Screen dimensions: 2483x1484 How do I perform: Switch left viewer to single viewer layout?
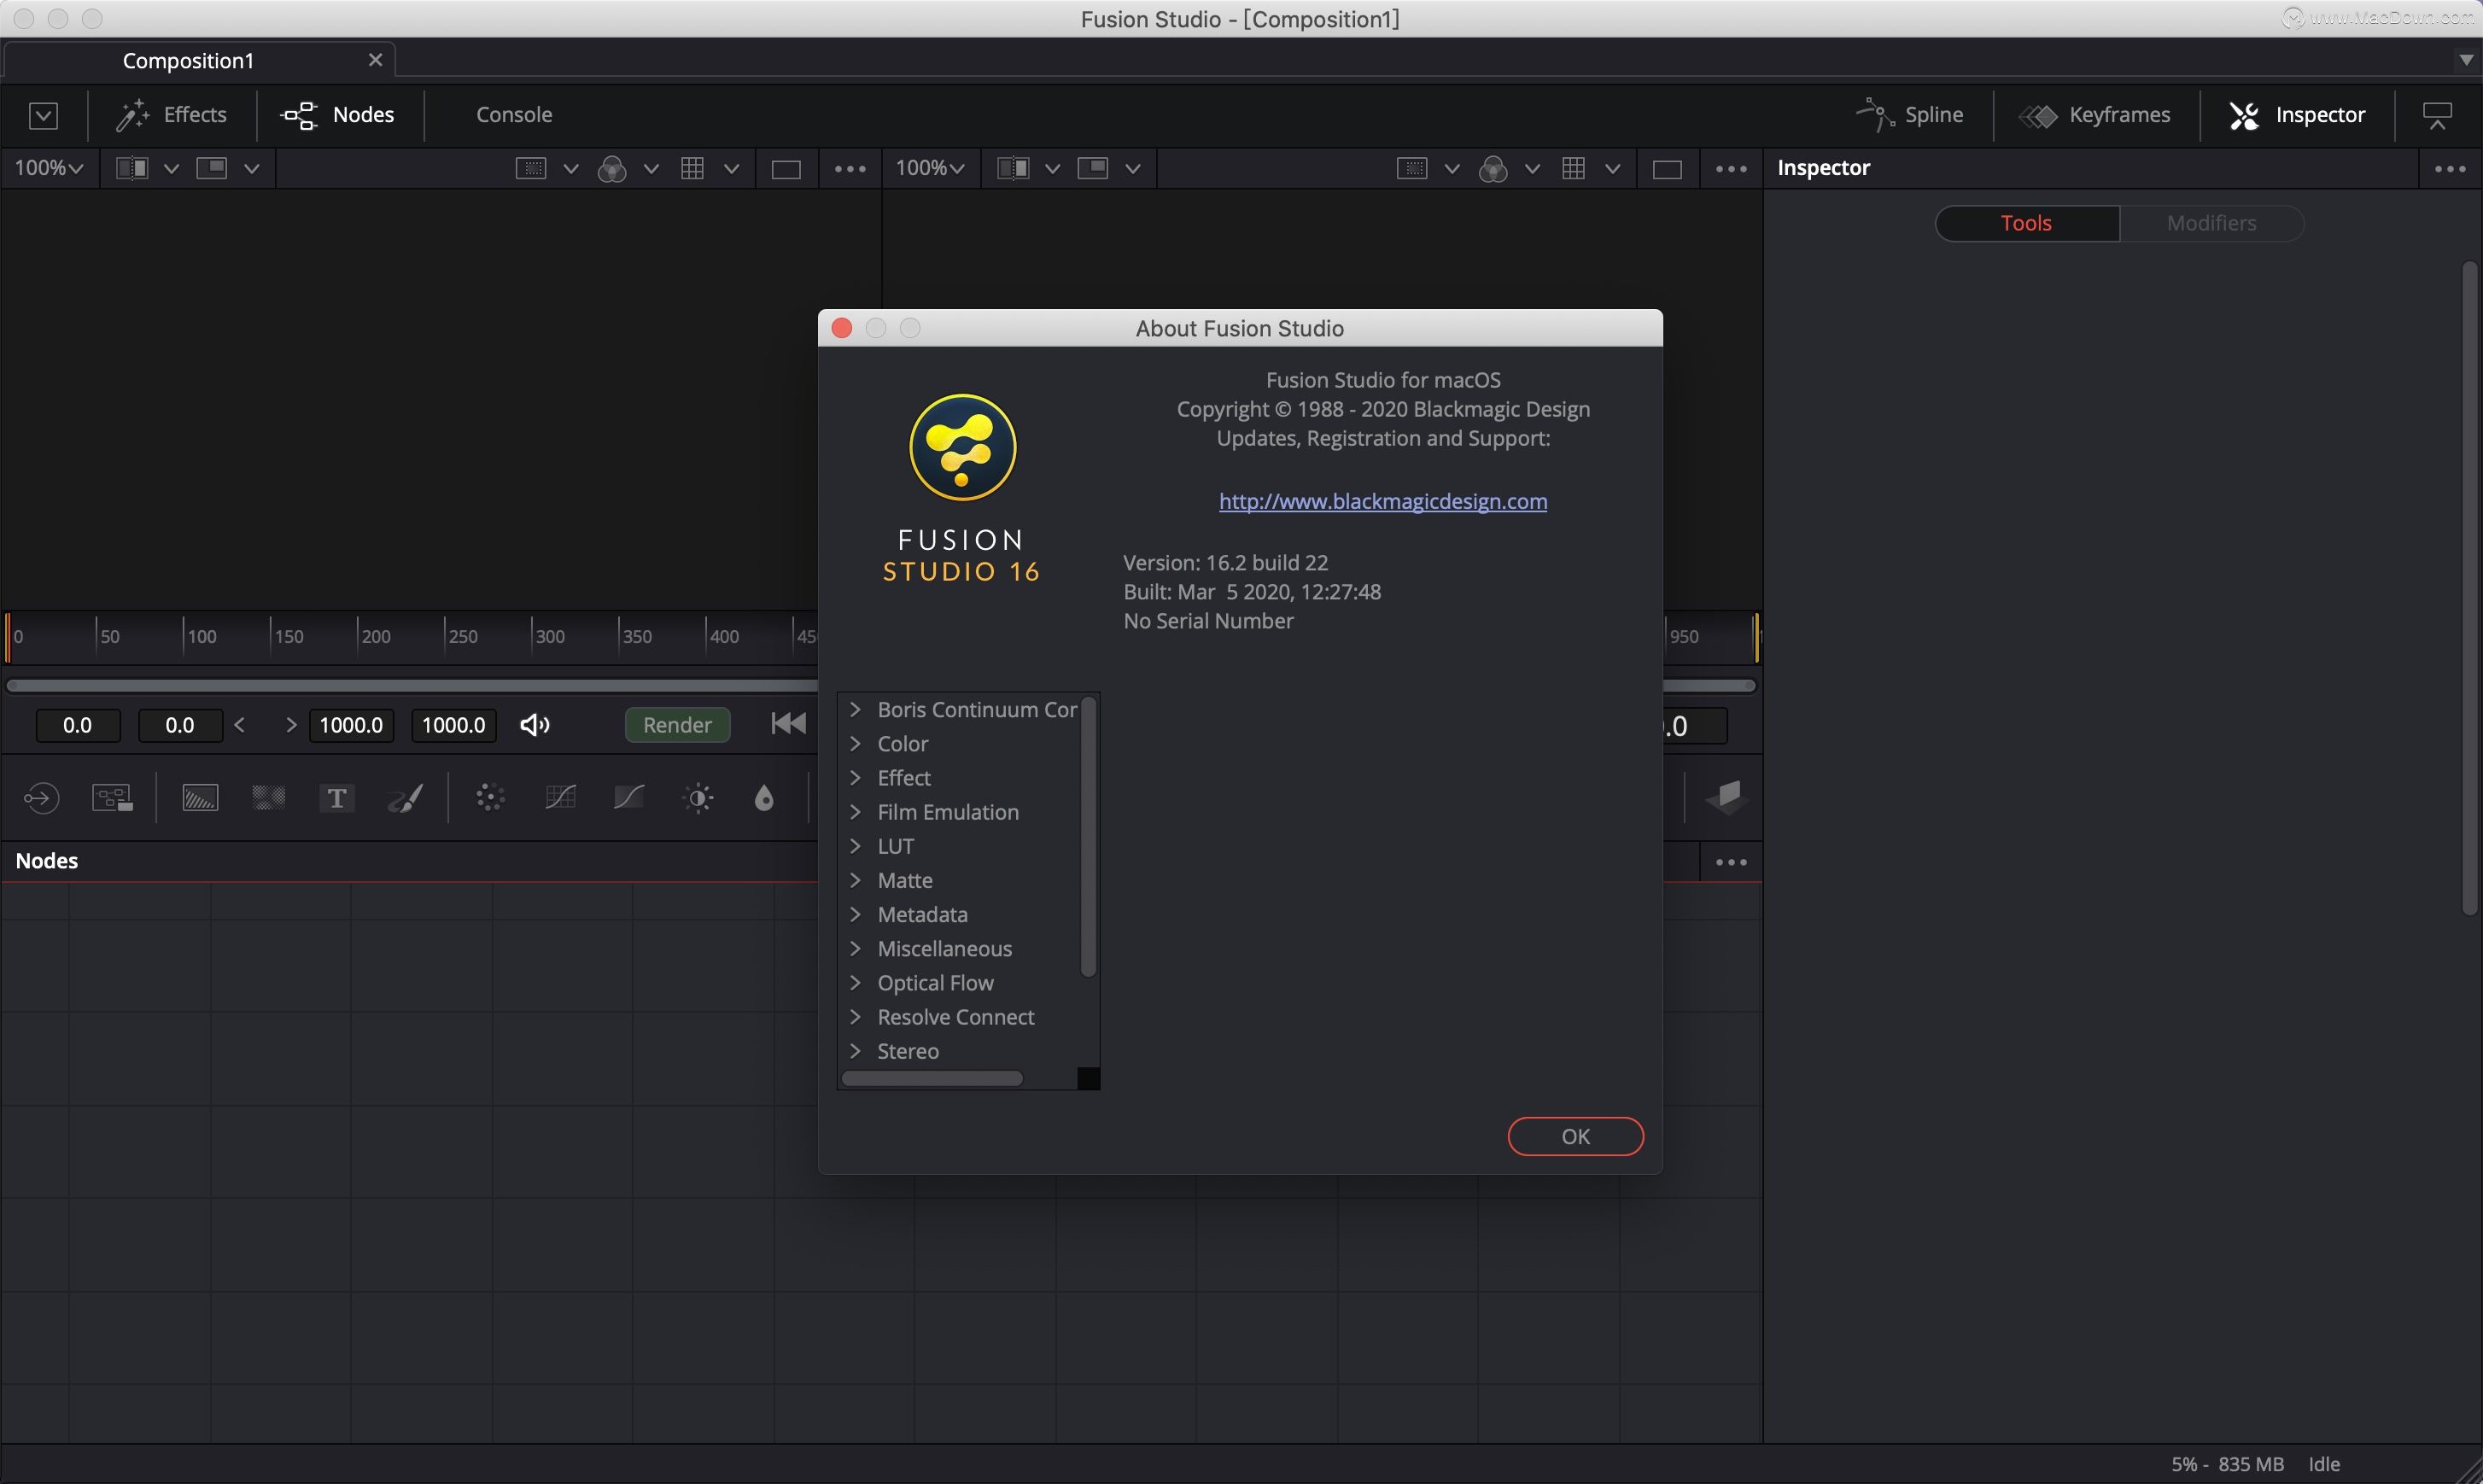tap(786, 169)
